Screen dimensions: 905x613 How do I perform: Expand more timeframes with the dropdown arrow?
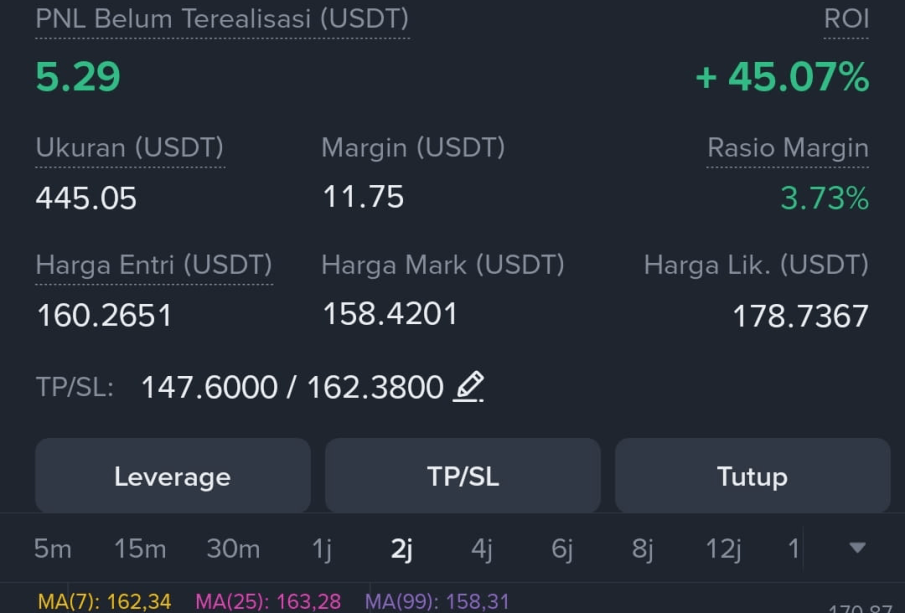[x=857, y=547]
